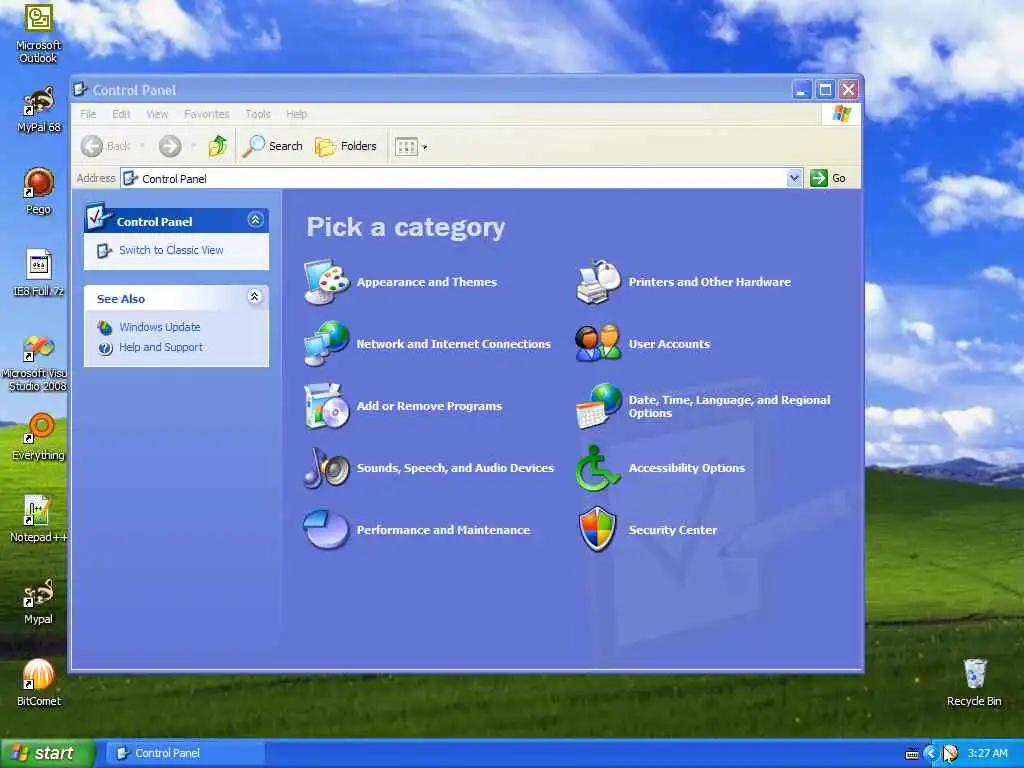Select the BitComet desktop shortcut
The width and height of the screenshot is (1024, 768).
38,683
